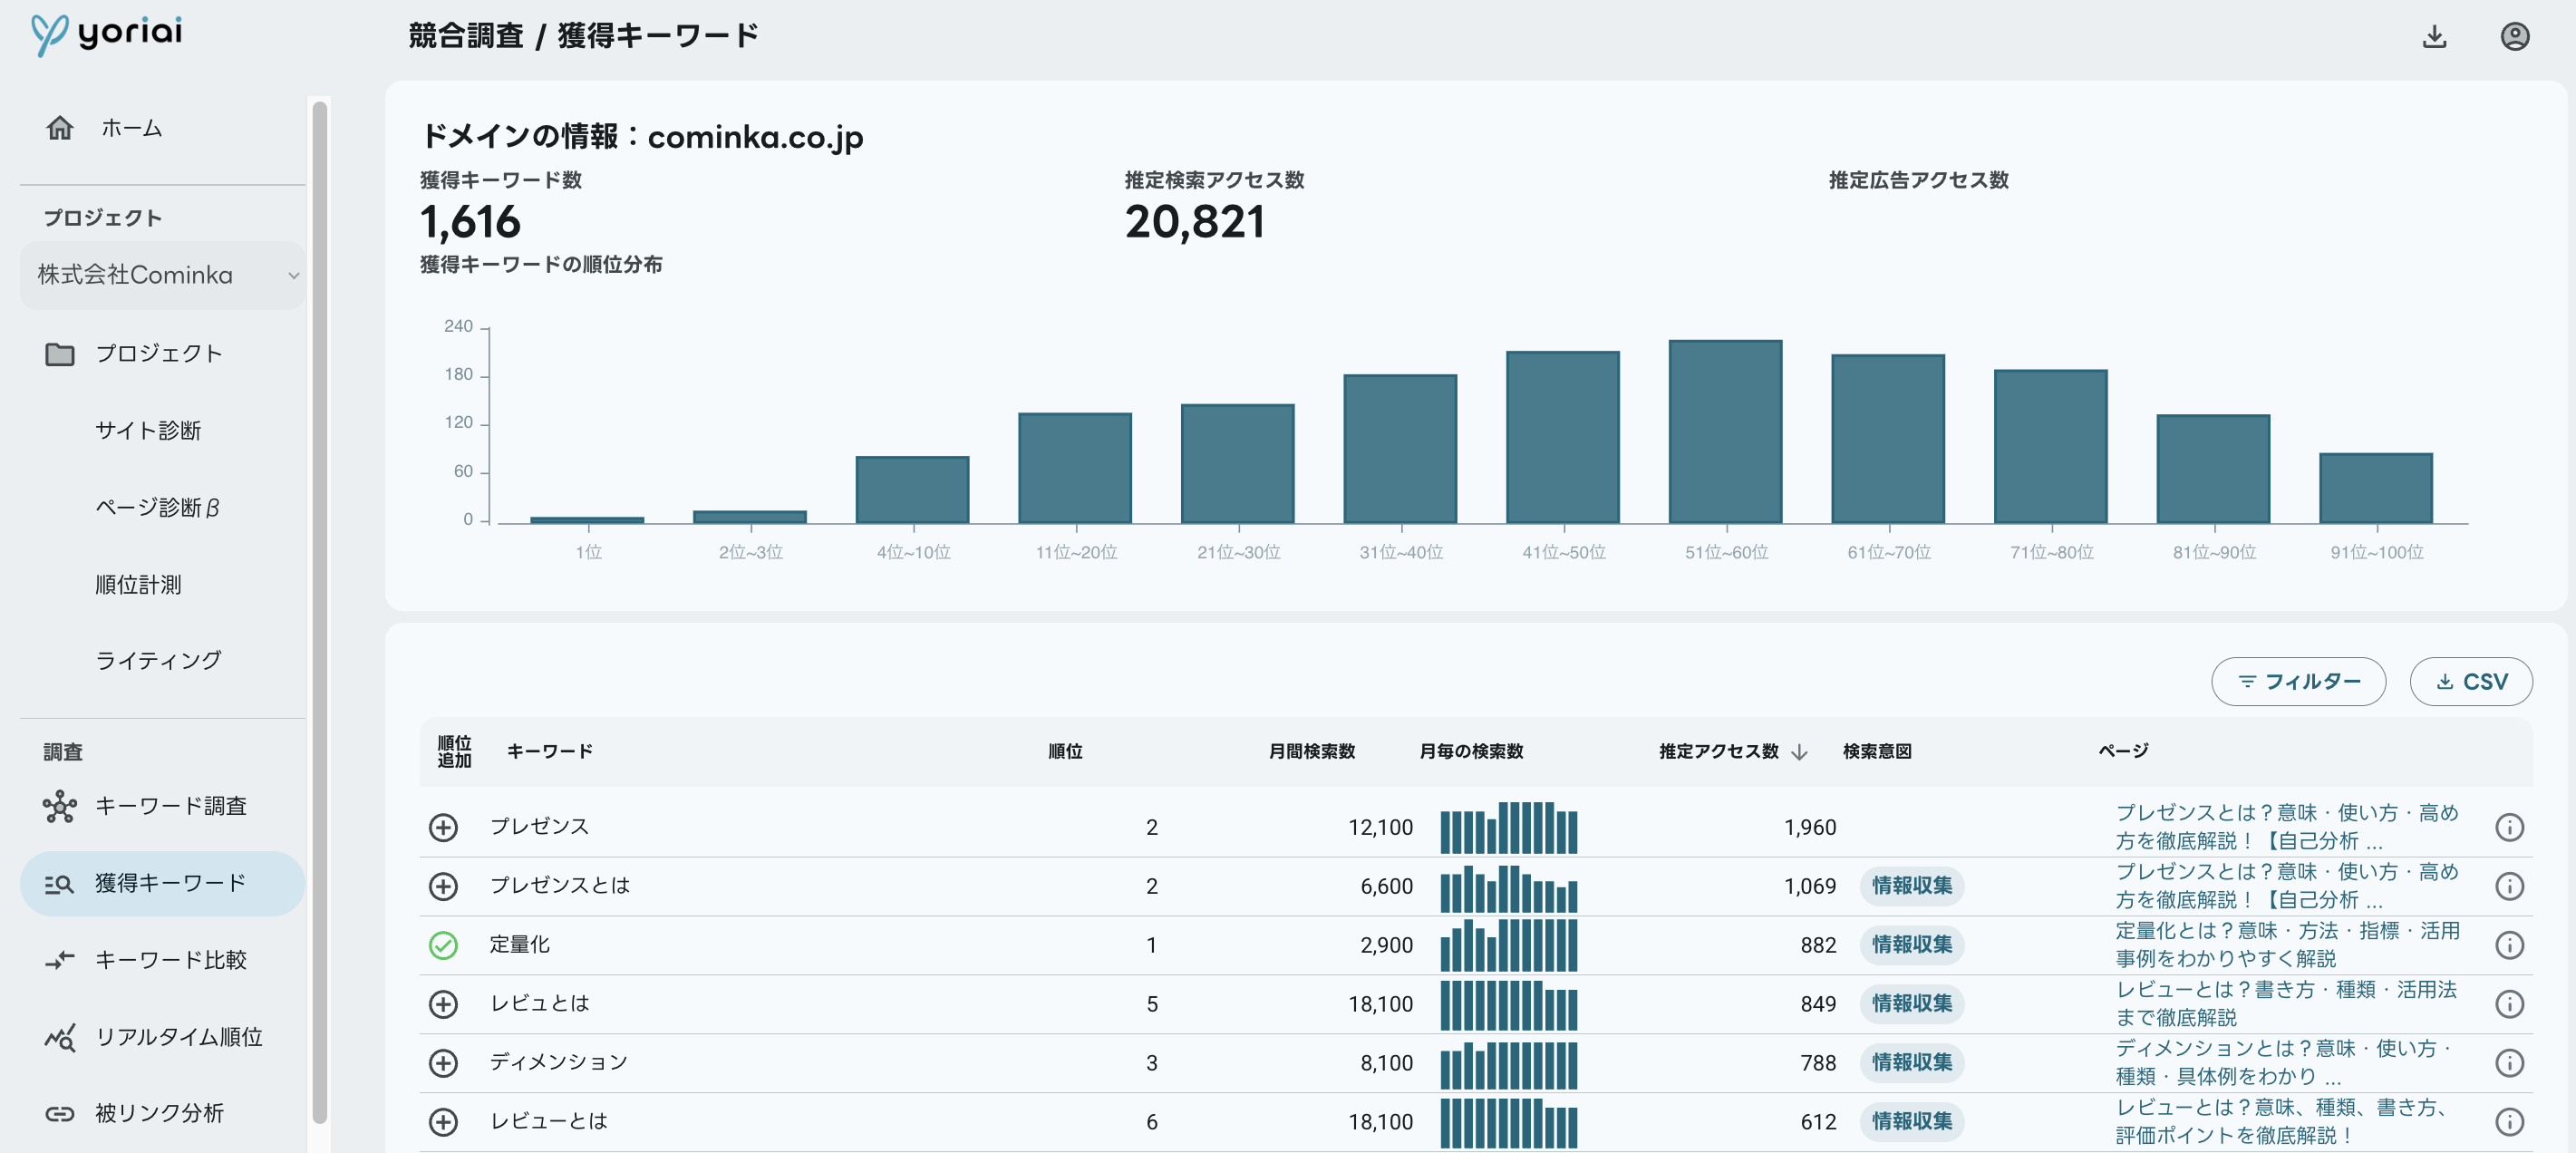Click the 20,821 estimated access value
The height and width of the screenshot is (1153, 2576).
coord(1195,222)
